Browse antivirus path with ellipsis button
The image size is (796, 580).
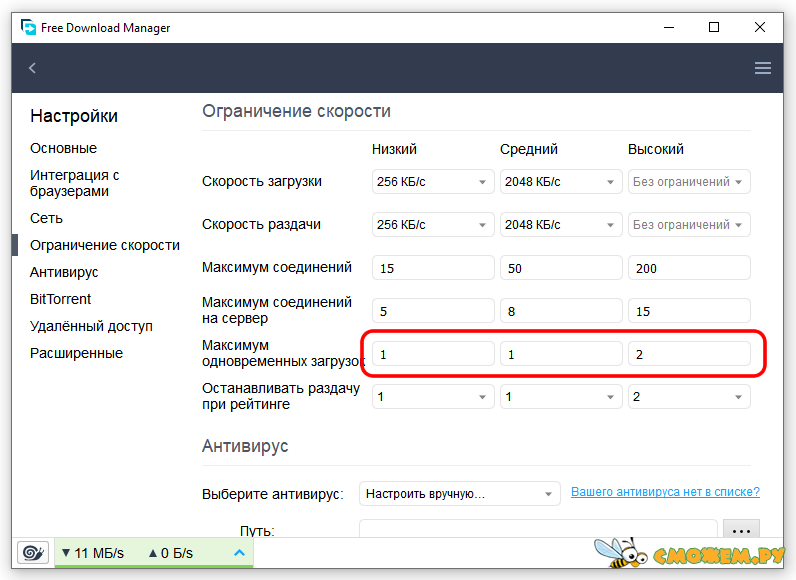pos(741,529)
